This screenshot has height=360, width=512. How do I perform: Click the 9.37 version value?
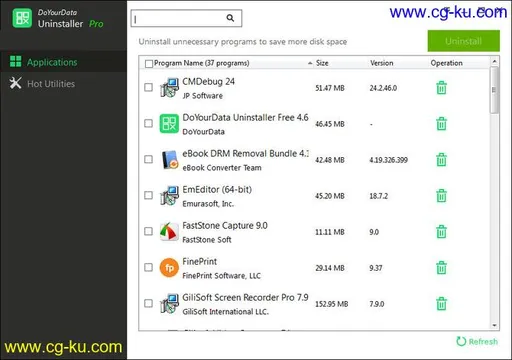tap(376, 268)
